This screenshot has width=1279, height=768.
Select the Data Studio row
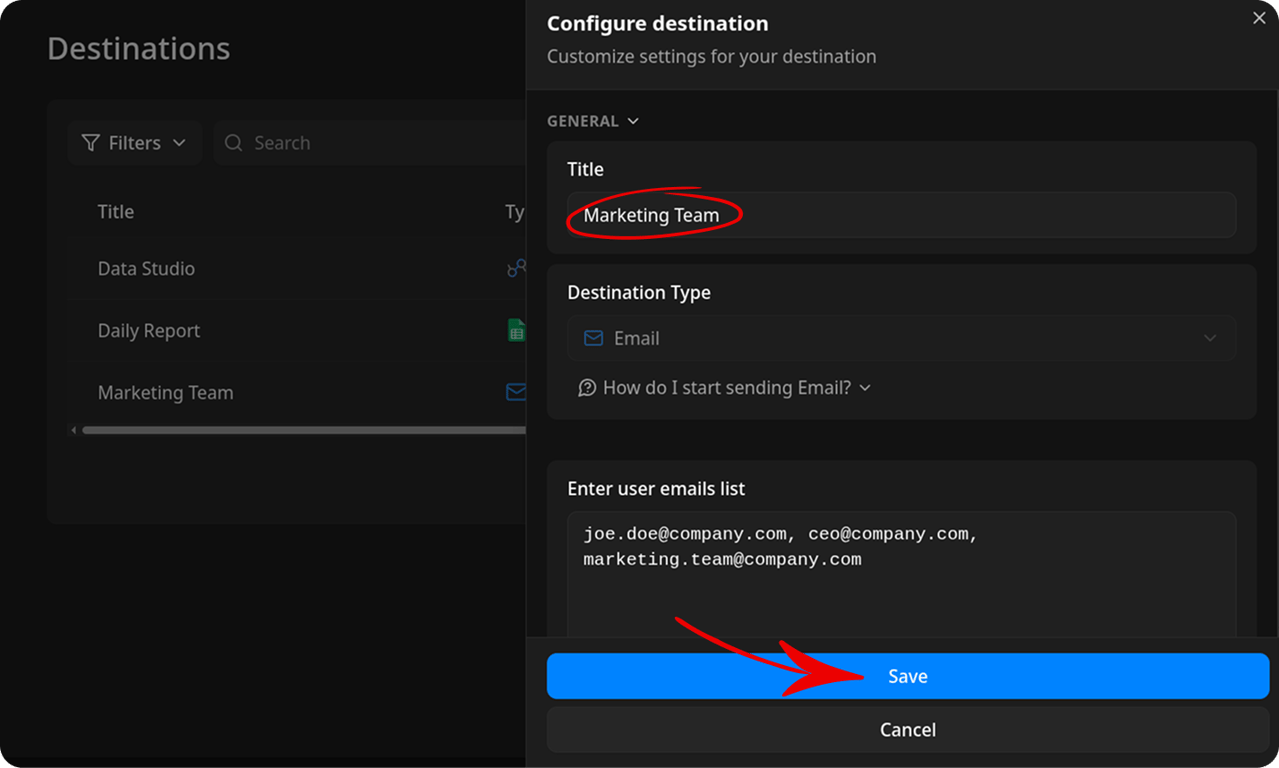(x=298, y=268)
